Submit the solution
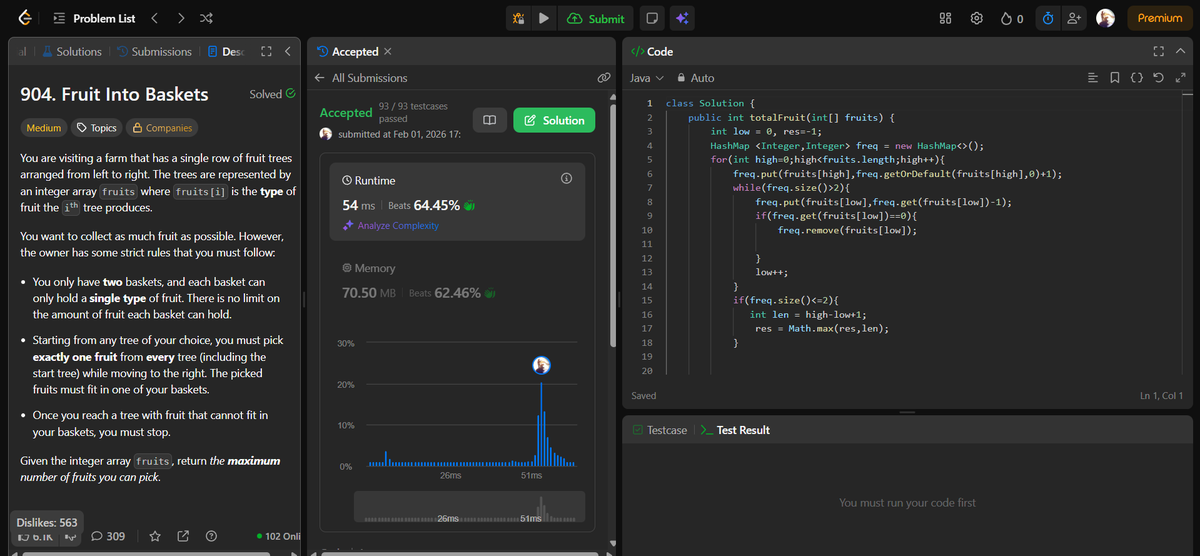This screenshot has width=1200, height=556. [595, 18]
